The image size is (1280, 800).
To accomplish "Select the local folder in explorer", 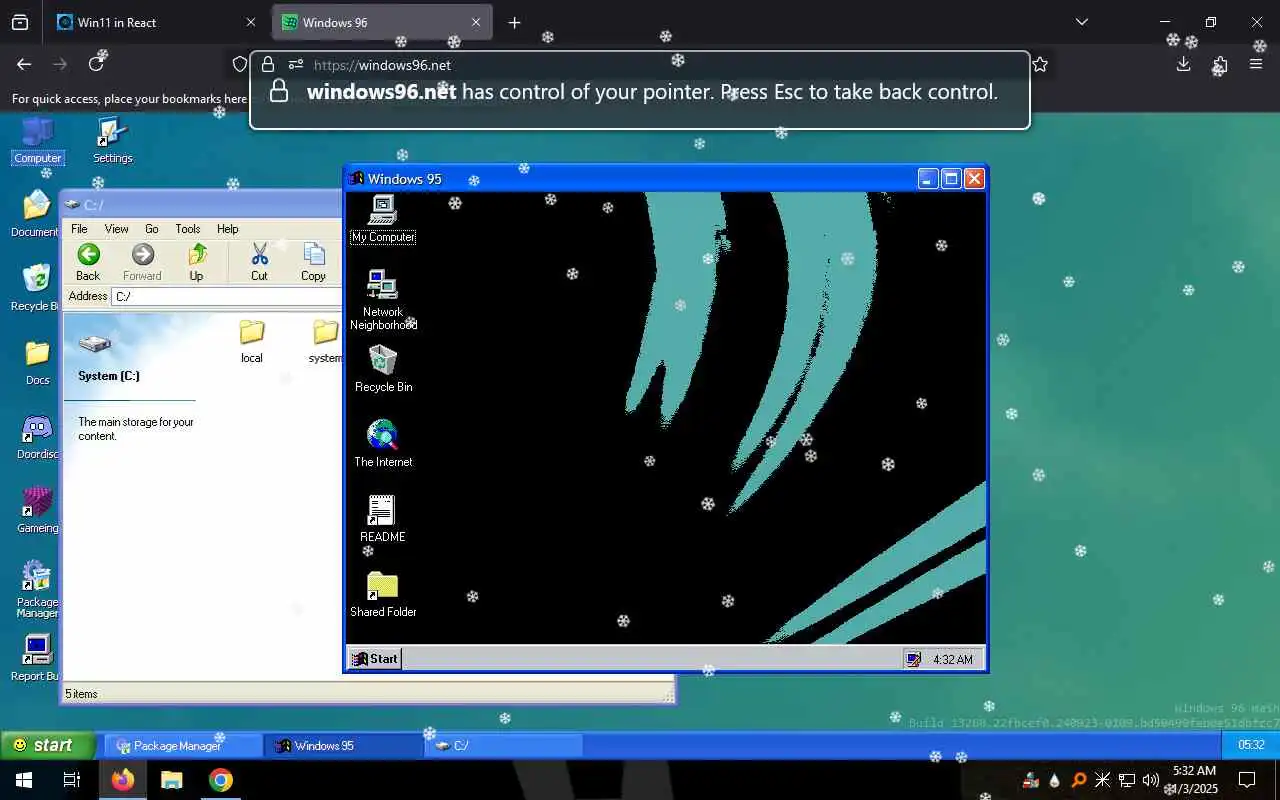I will pyautogui.click(x=252, y=341).
